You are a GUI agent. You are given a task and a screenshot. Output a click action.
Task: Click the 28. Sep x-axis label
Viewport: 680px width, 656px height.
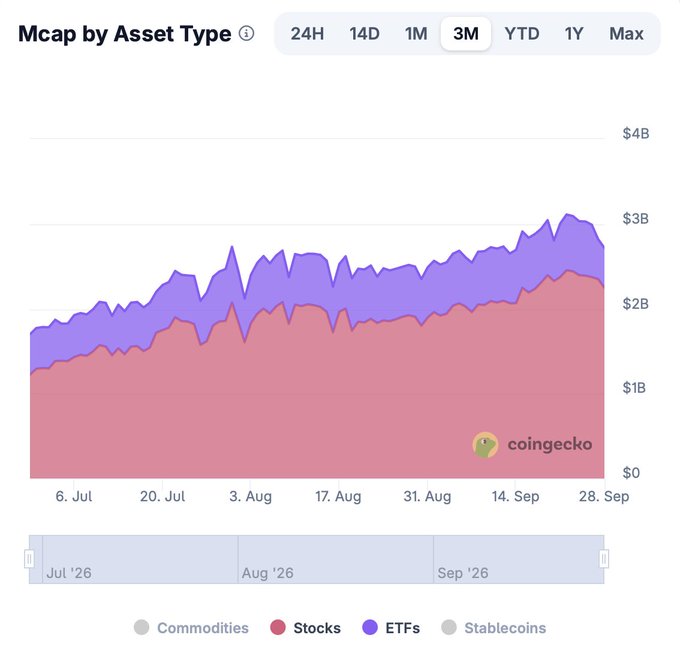tap(604, 496)
